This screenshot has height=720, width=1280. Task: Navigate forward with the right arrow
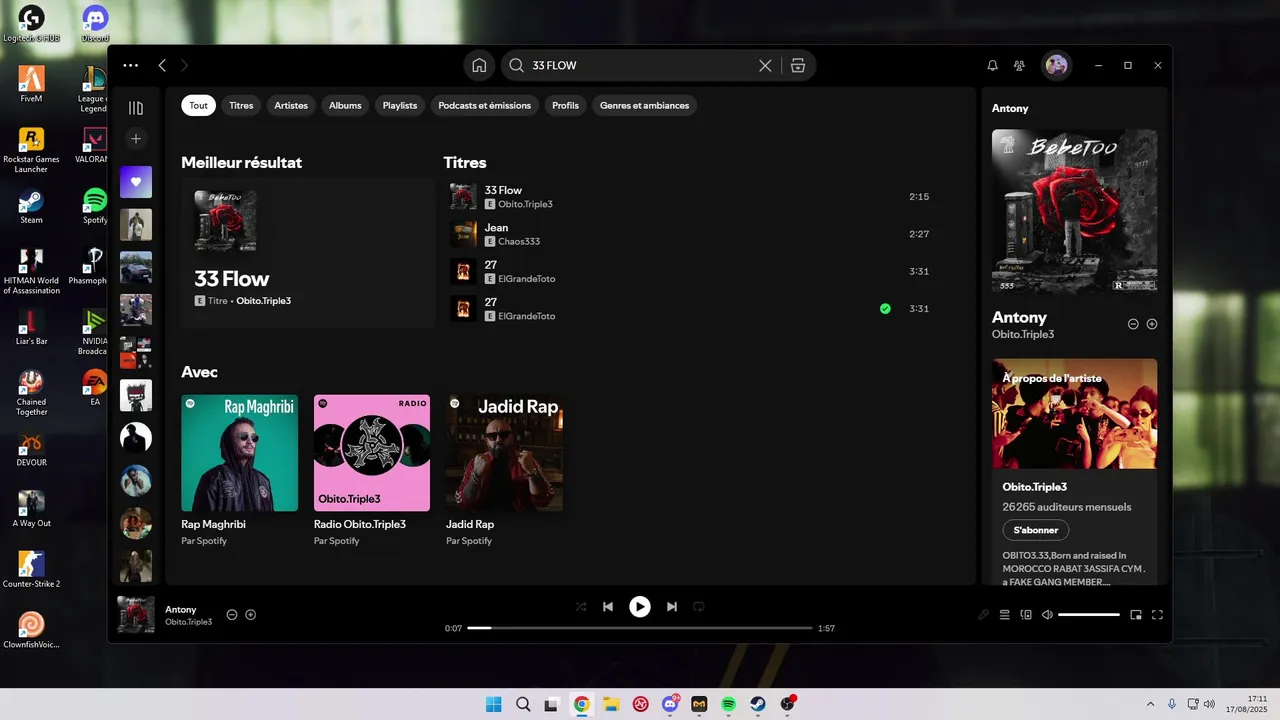(x=184, y=65)
